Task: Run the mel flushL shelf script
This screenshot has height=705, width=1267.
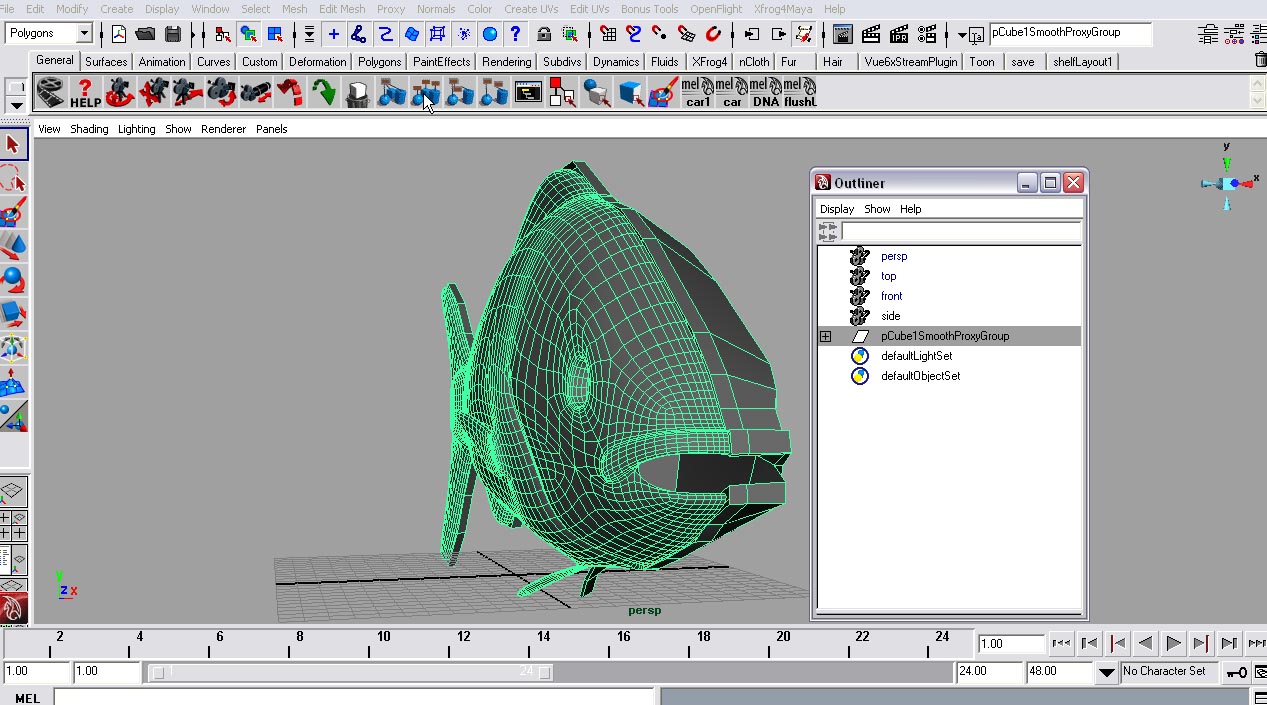Action: click(x=800, y=93)
